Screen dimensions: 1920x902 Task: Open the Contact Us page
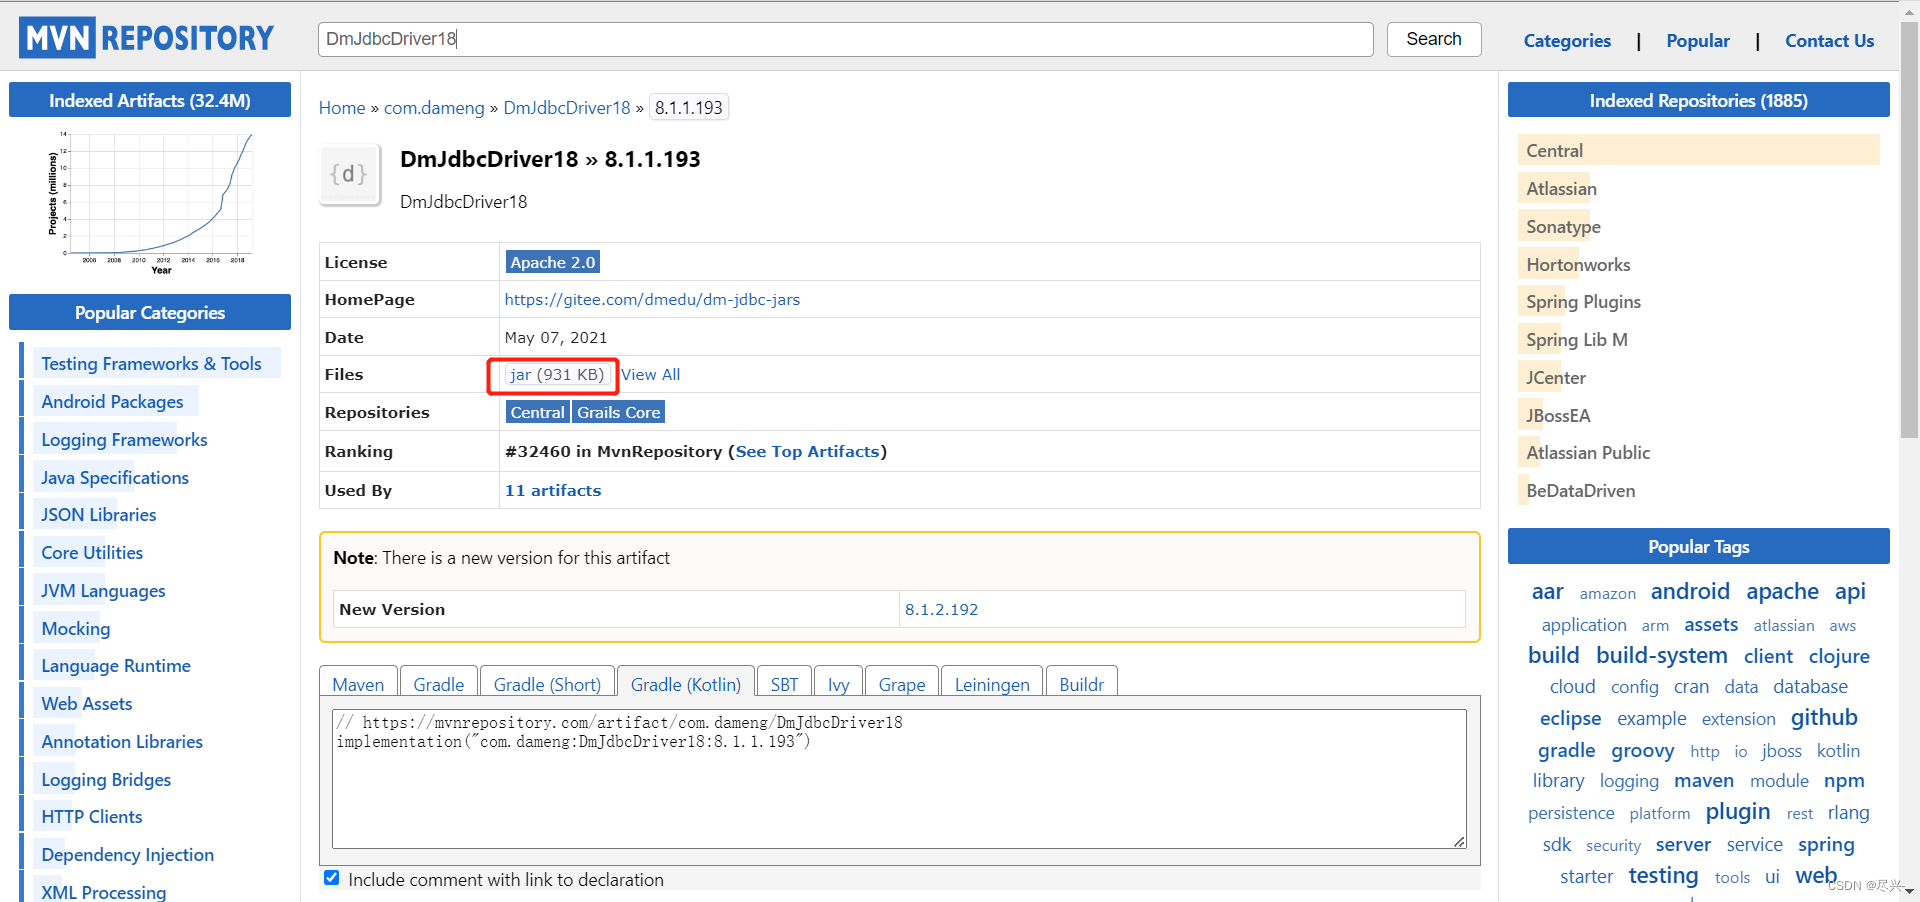1829,40
